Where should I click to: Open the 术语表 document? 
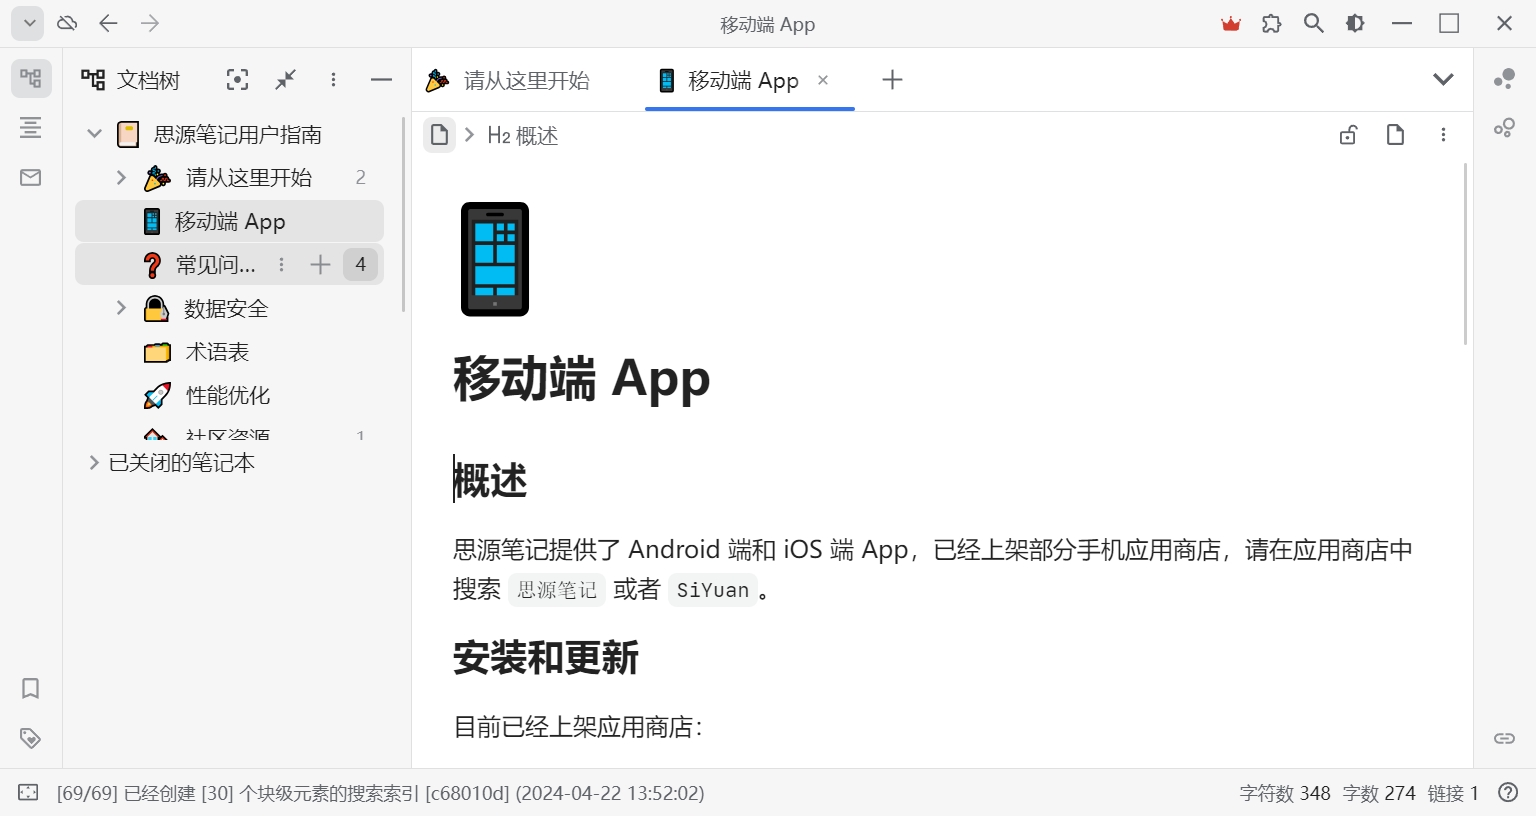[x=217, y=352]
